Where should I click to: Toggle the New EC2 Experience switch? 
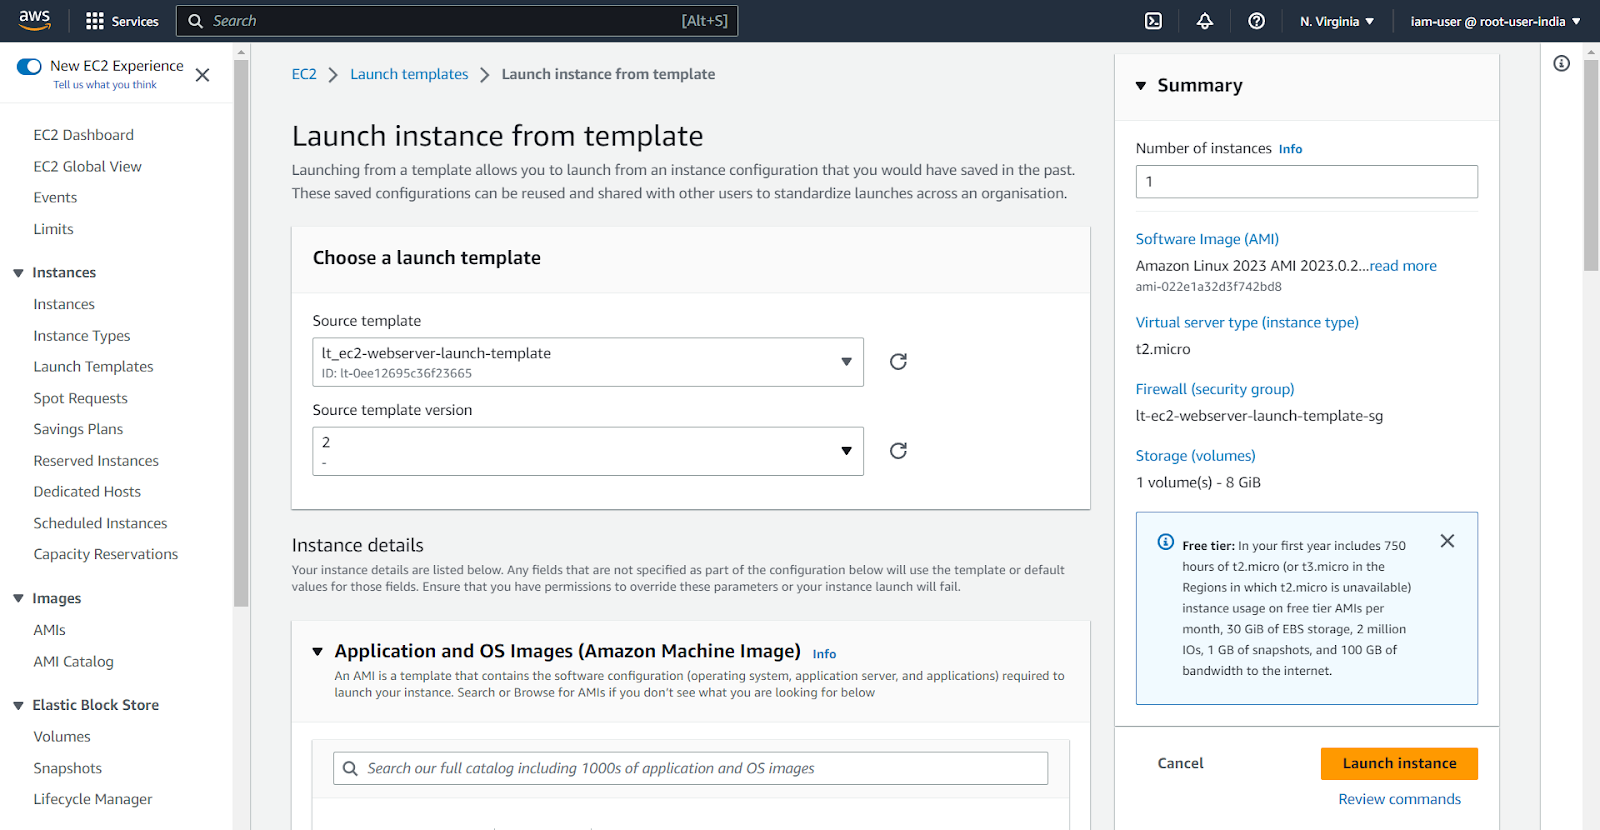coord(30,66)
